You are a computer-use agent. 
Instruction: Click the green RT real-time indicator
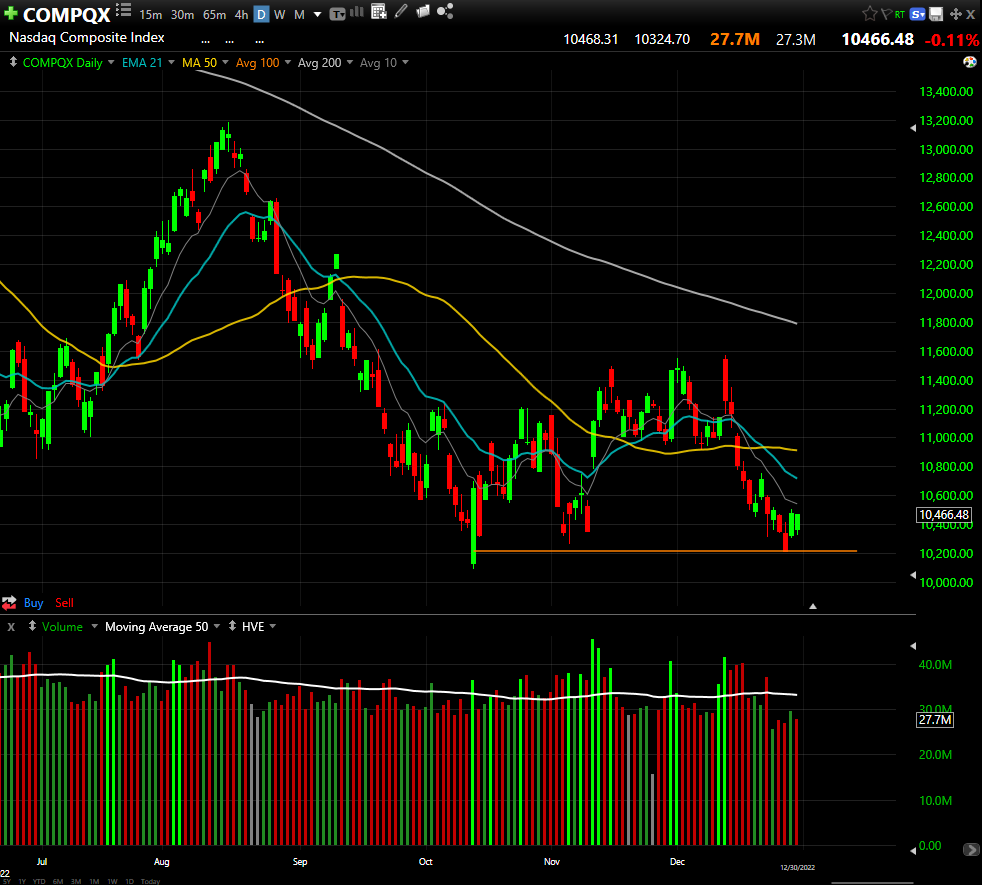899,14
